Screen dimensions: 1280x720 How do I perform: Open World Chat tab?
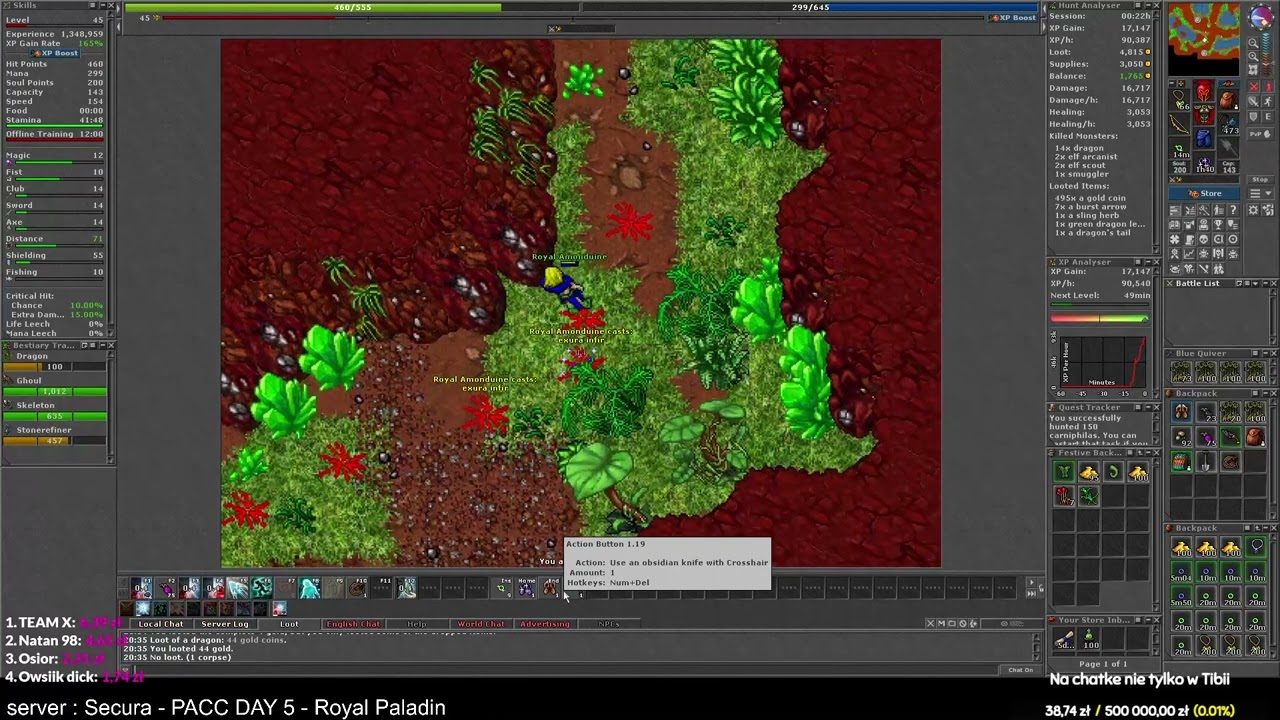pos(481,624)
